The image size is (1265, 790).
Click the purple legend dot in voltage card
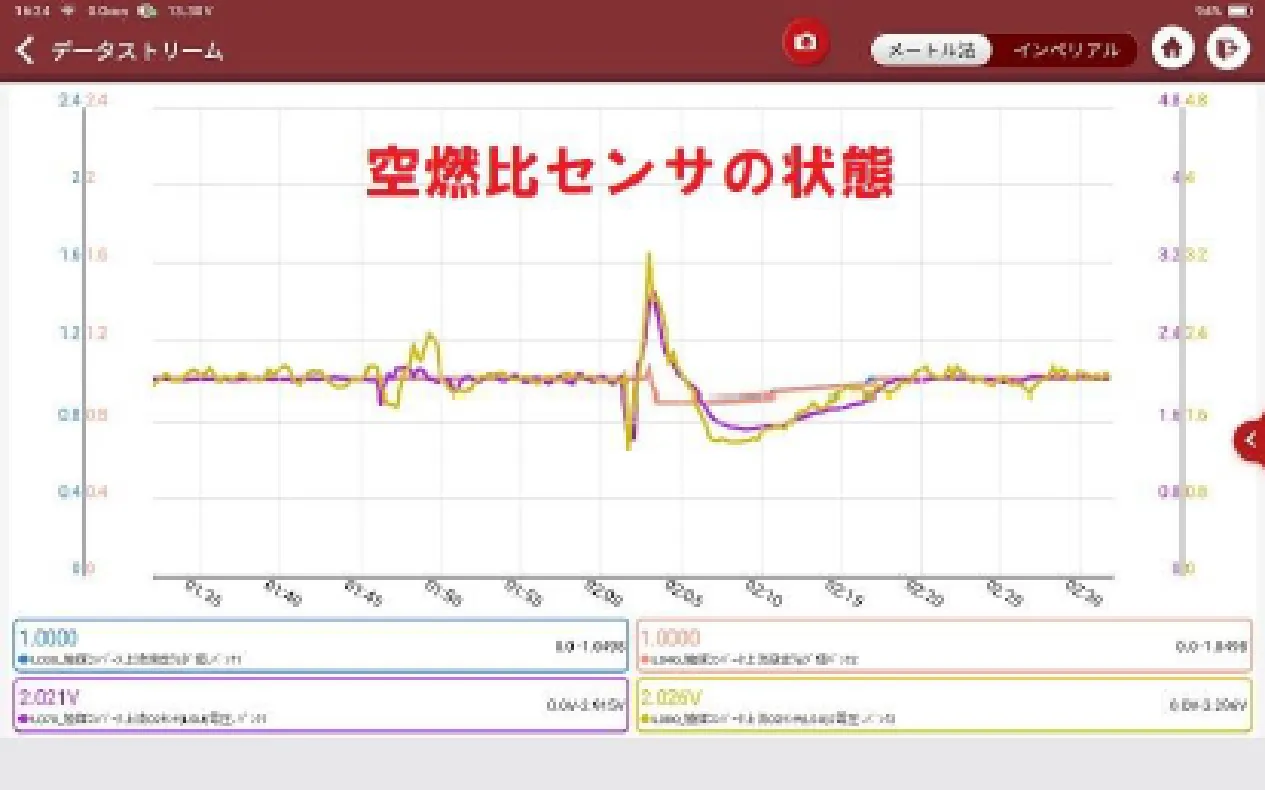pos(23,718)
